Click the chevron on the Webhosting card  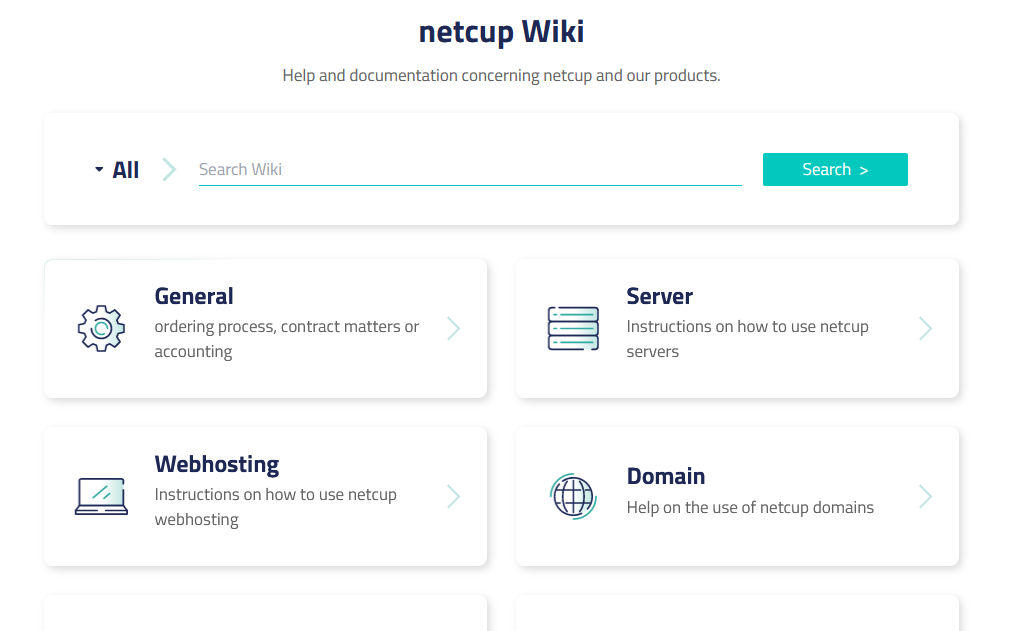pyautogui.click(x=453, y=496)
